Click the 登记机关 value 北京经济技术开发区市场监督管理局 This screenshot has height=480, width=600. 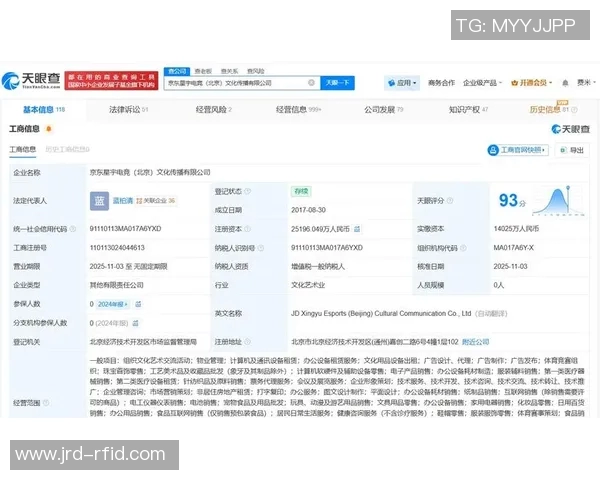pyautogui.click(x=143, y=342)
